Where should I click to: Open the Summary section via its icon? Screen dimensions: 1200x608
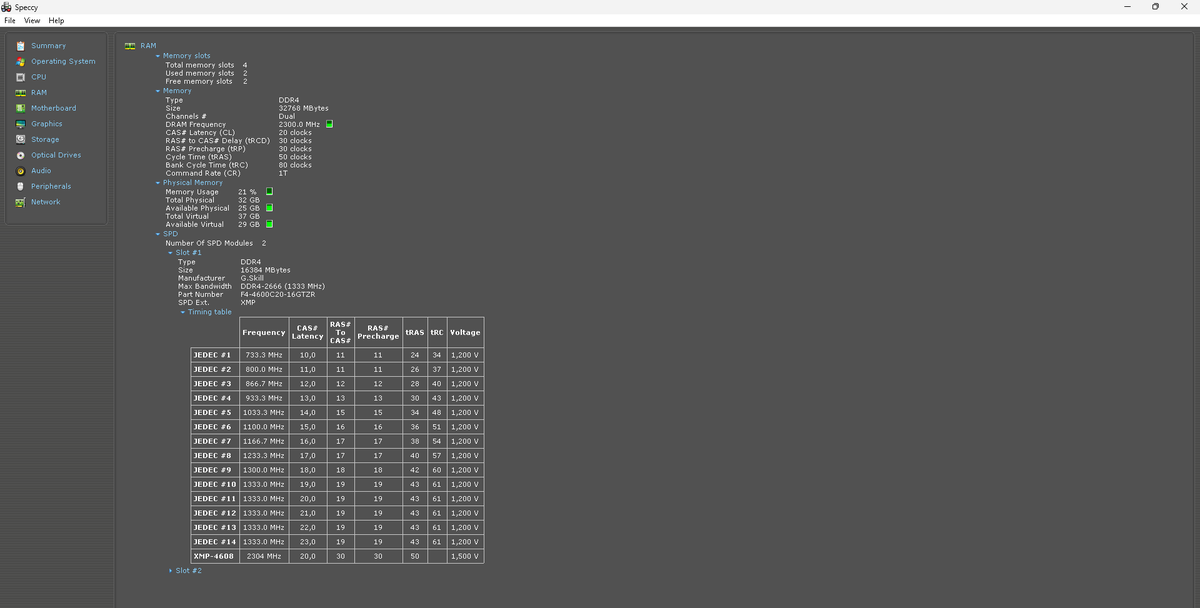pyautogui.click(x=20, y=45)
